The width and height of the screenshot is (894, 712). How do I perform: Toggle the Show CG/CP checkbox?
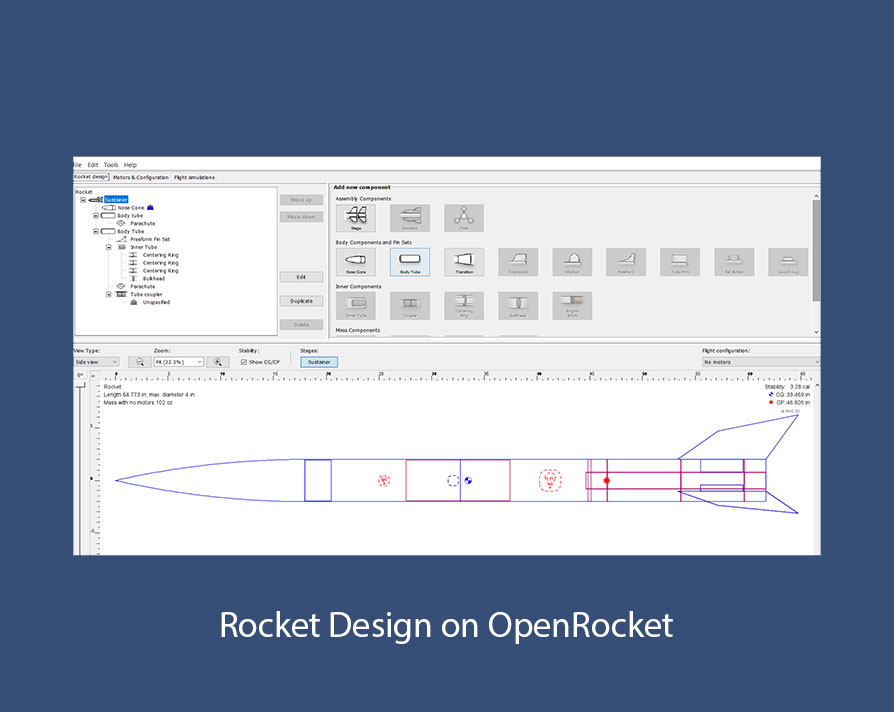pos(245,362)
